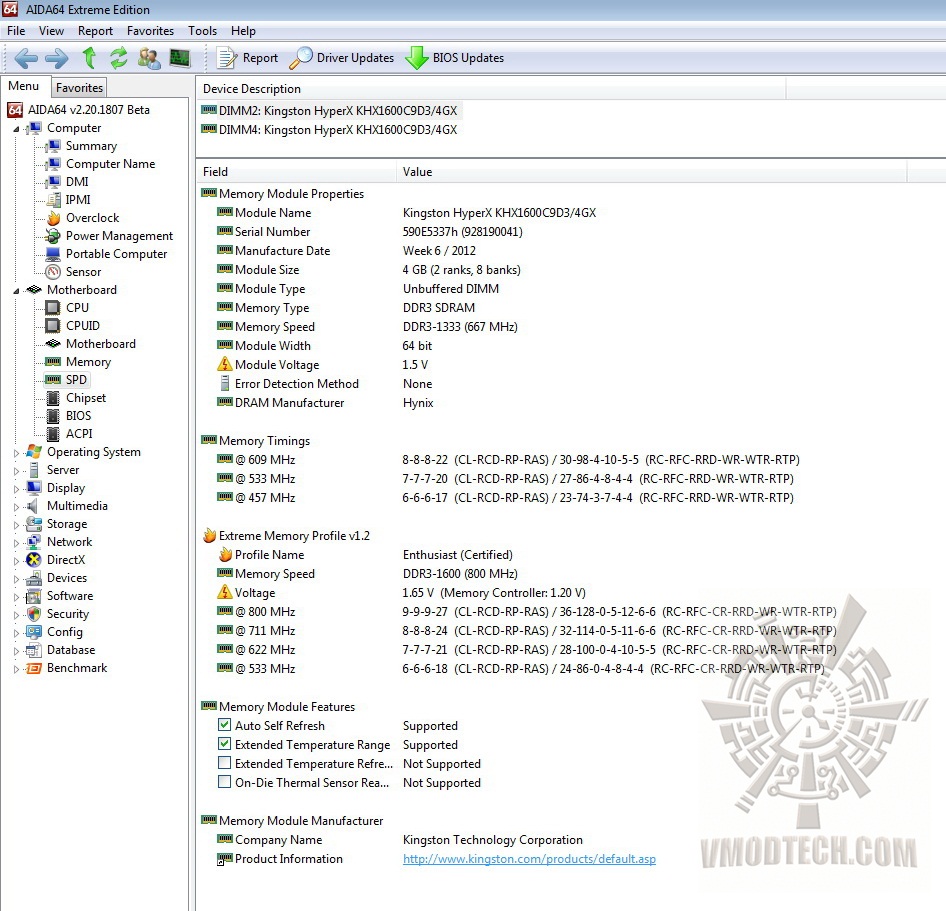Open the DMI tree item

[77, 182]
